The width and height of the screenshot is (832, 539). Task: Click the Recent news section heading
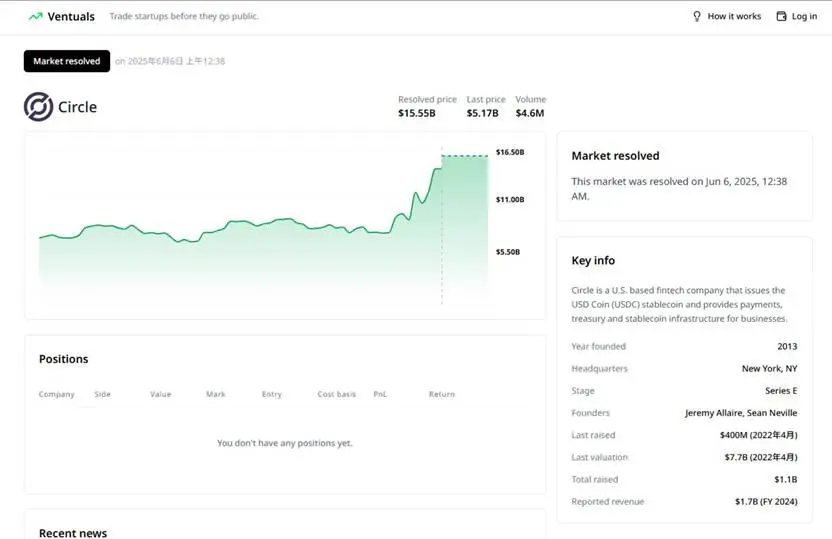(x=73, y=533)
